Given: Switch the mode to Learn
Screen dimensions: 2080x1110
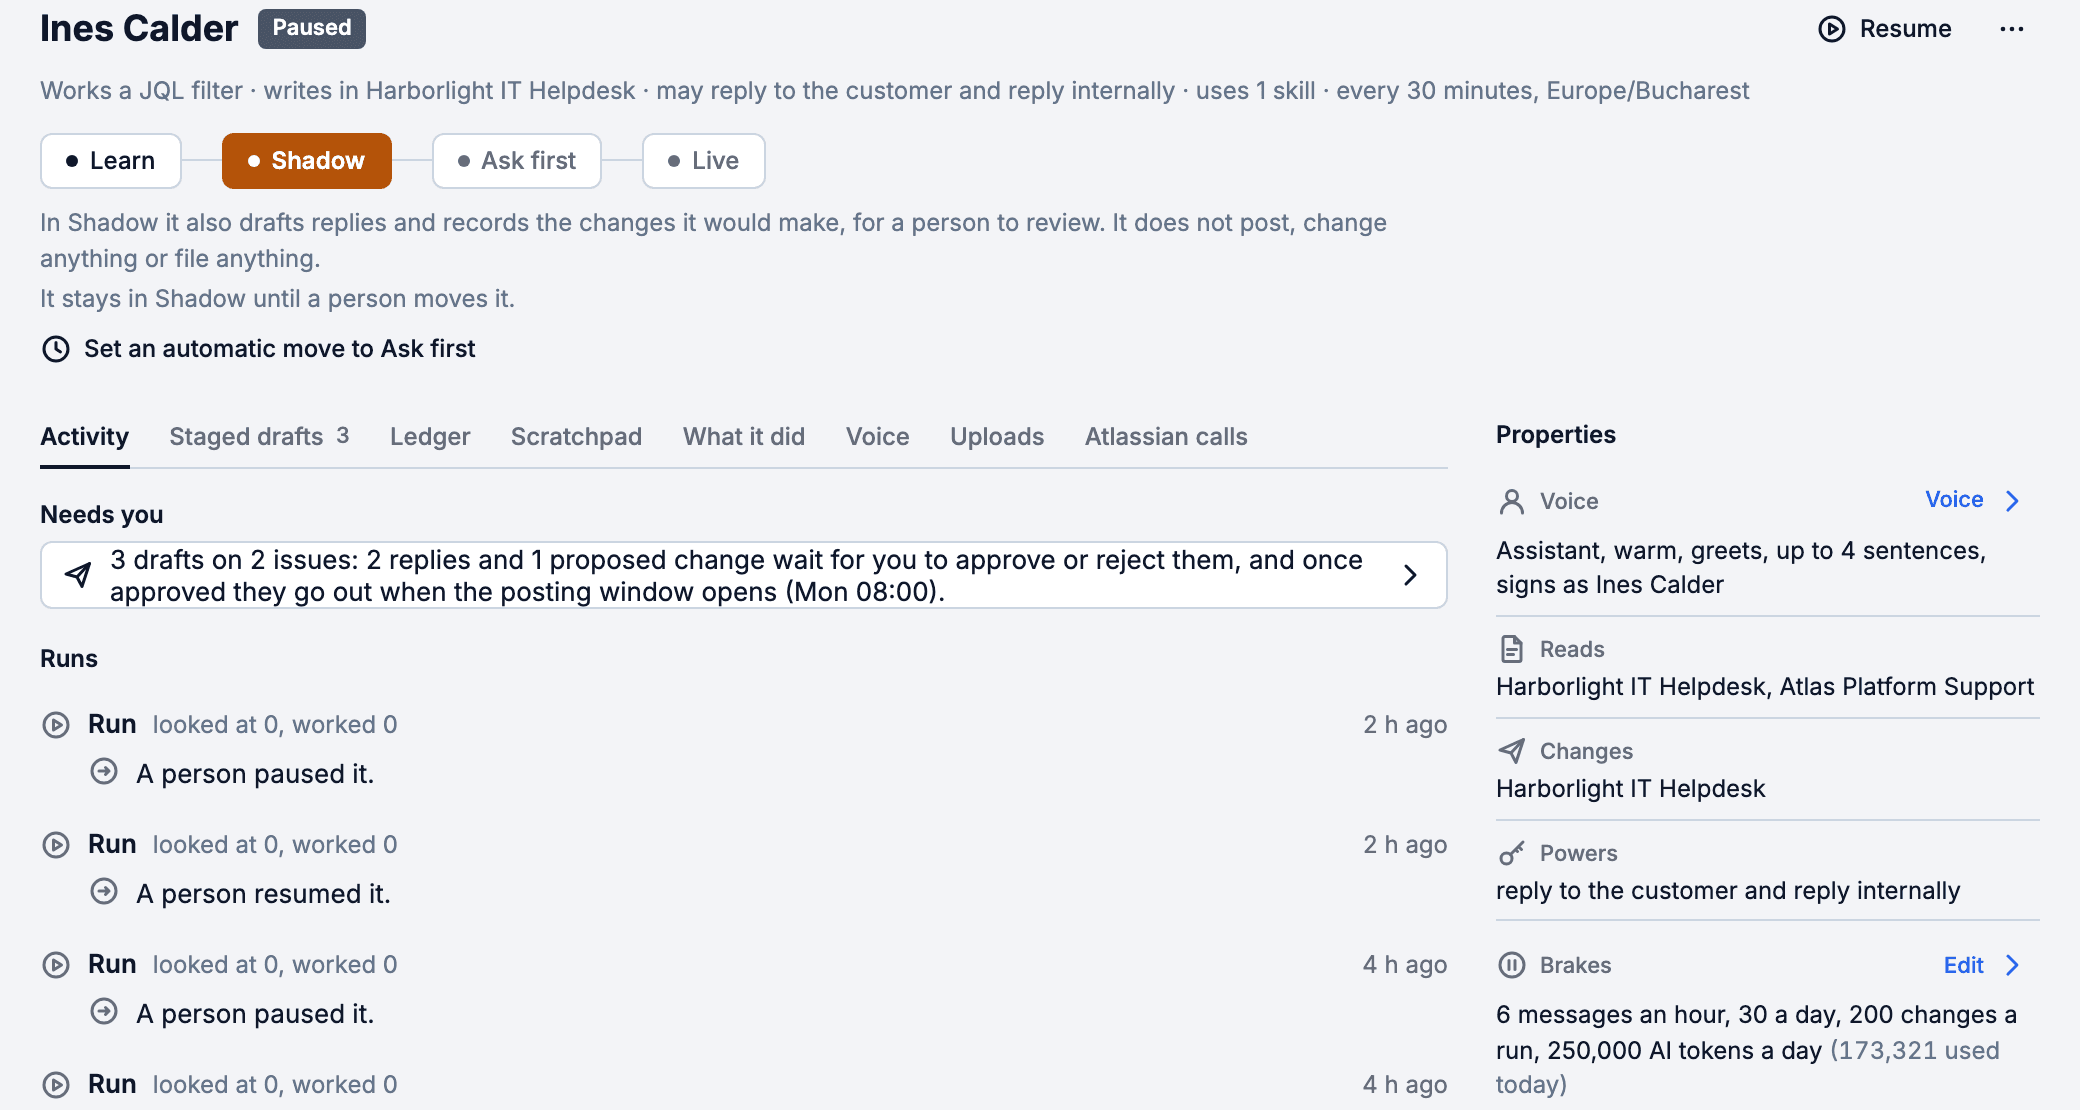Looking at the screenshot, I should coord(111,161).
